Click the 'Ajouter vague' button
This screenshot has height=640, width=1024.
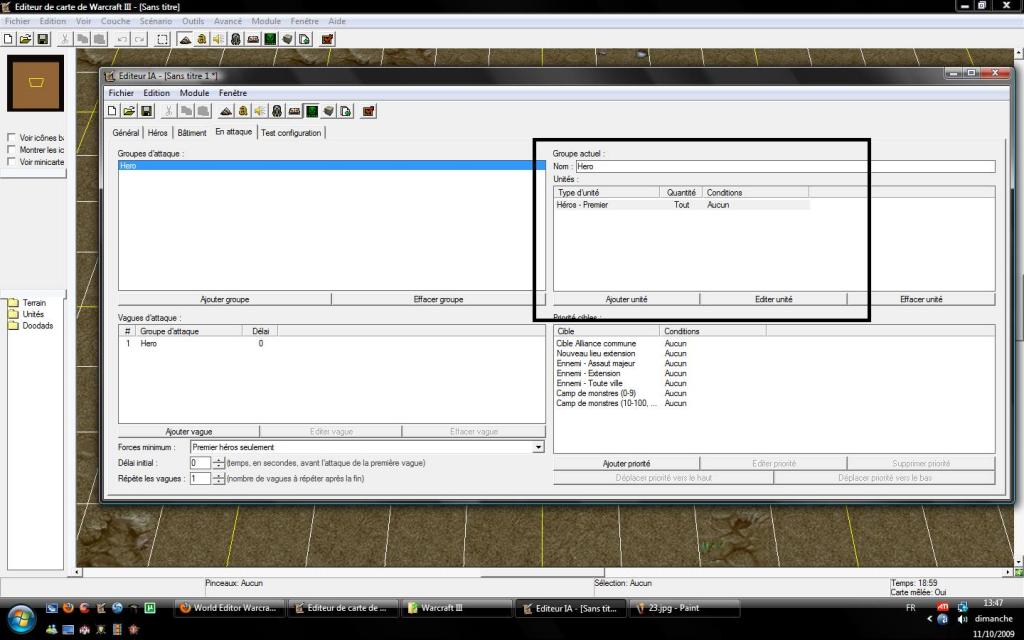click(x=189, y=432)
